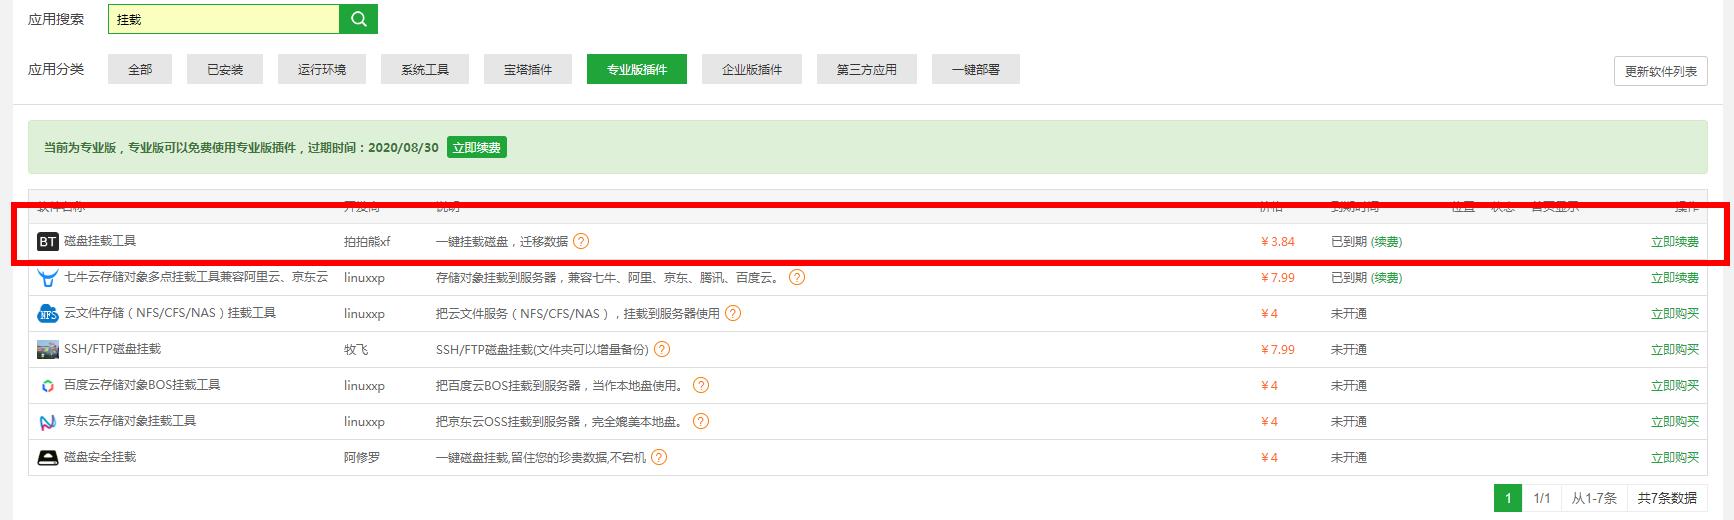Click developer name 阿修罗

[x=362, y=457]
